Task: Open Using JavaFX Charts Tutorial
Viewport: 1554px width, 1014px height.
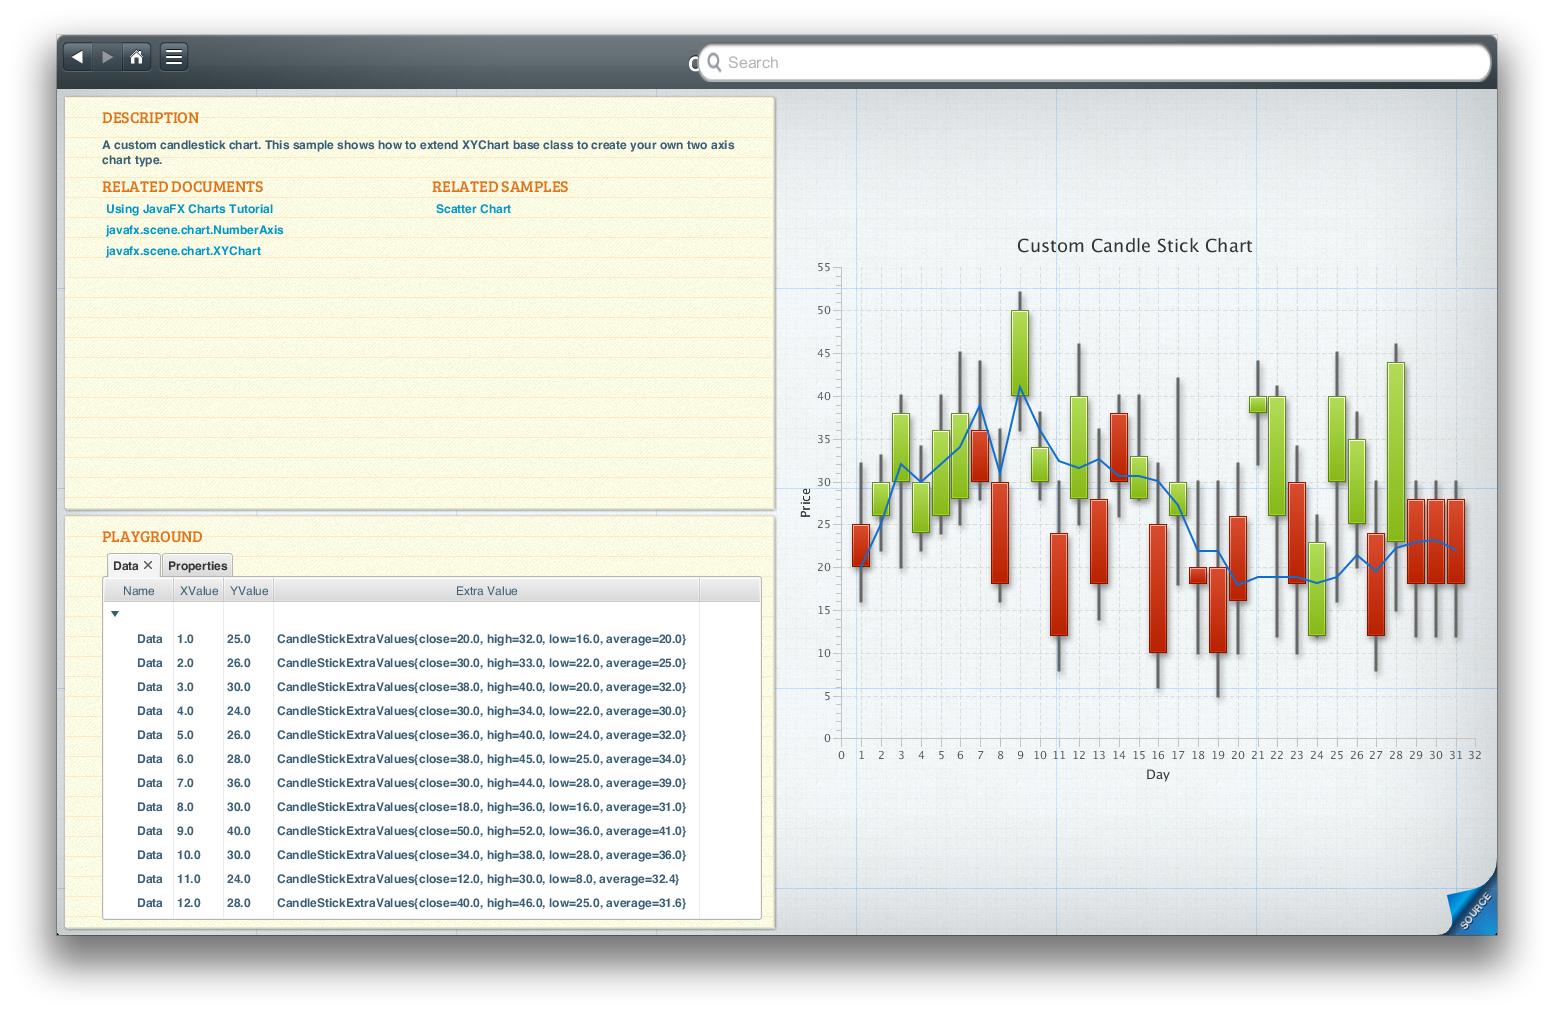Action: (x=189, y=209)
